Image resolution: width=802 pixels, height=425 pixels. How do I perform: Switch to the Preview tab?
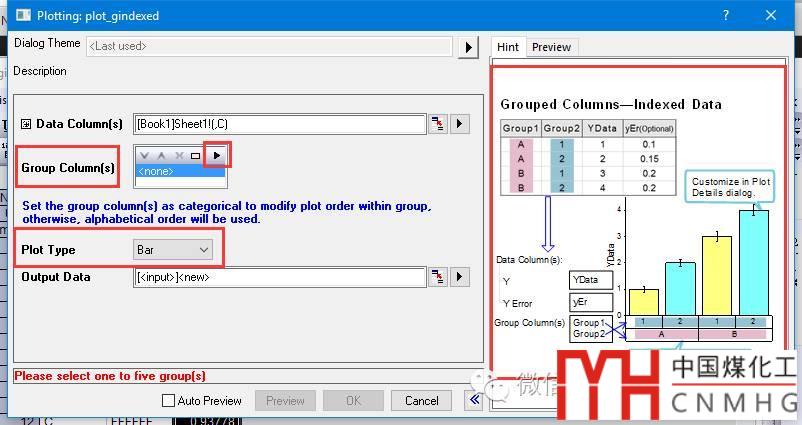click(551, 47)
